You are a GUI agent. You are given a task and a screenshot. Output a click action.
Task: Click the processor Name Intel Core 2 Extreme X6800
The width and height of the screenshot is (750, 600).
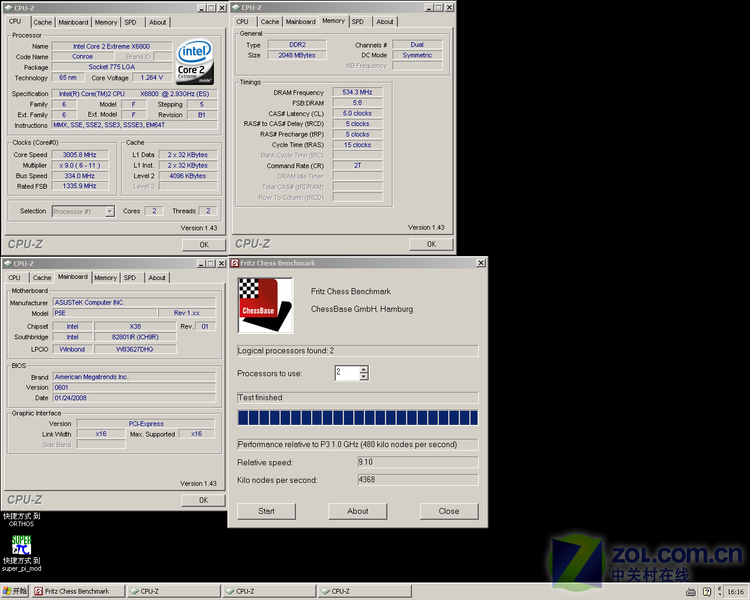[x=111, y=46]
